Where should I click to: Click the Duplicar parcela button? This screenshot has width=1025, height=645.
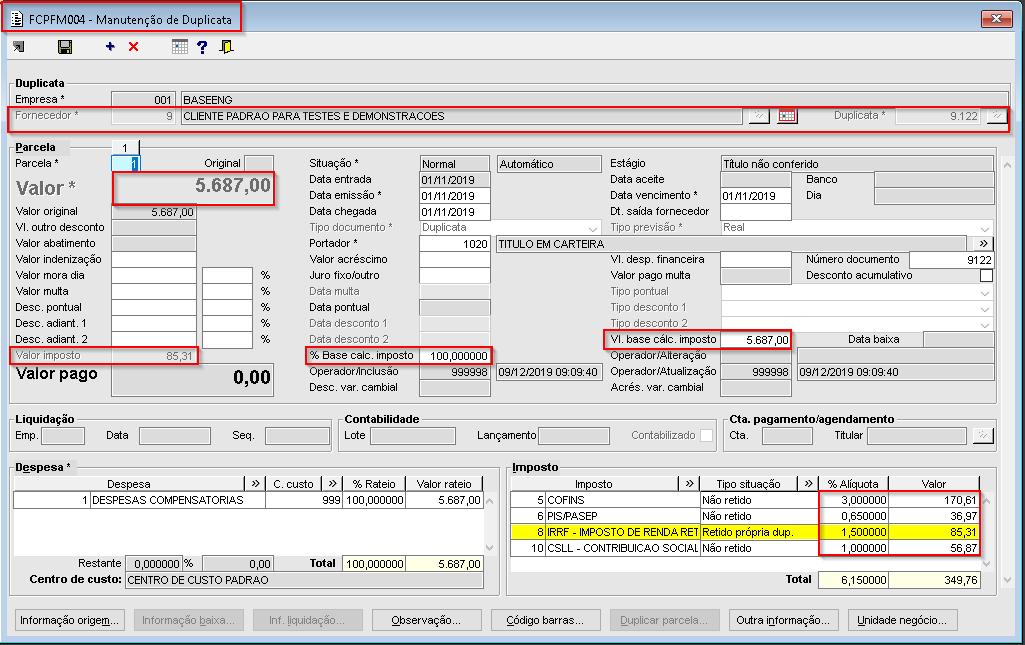tap(664, 620)
